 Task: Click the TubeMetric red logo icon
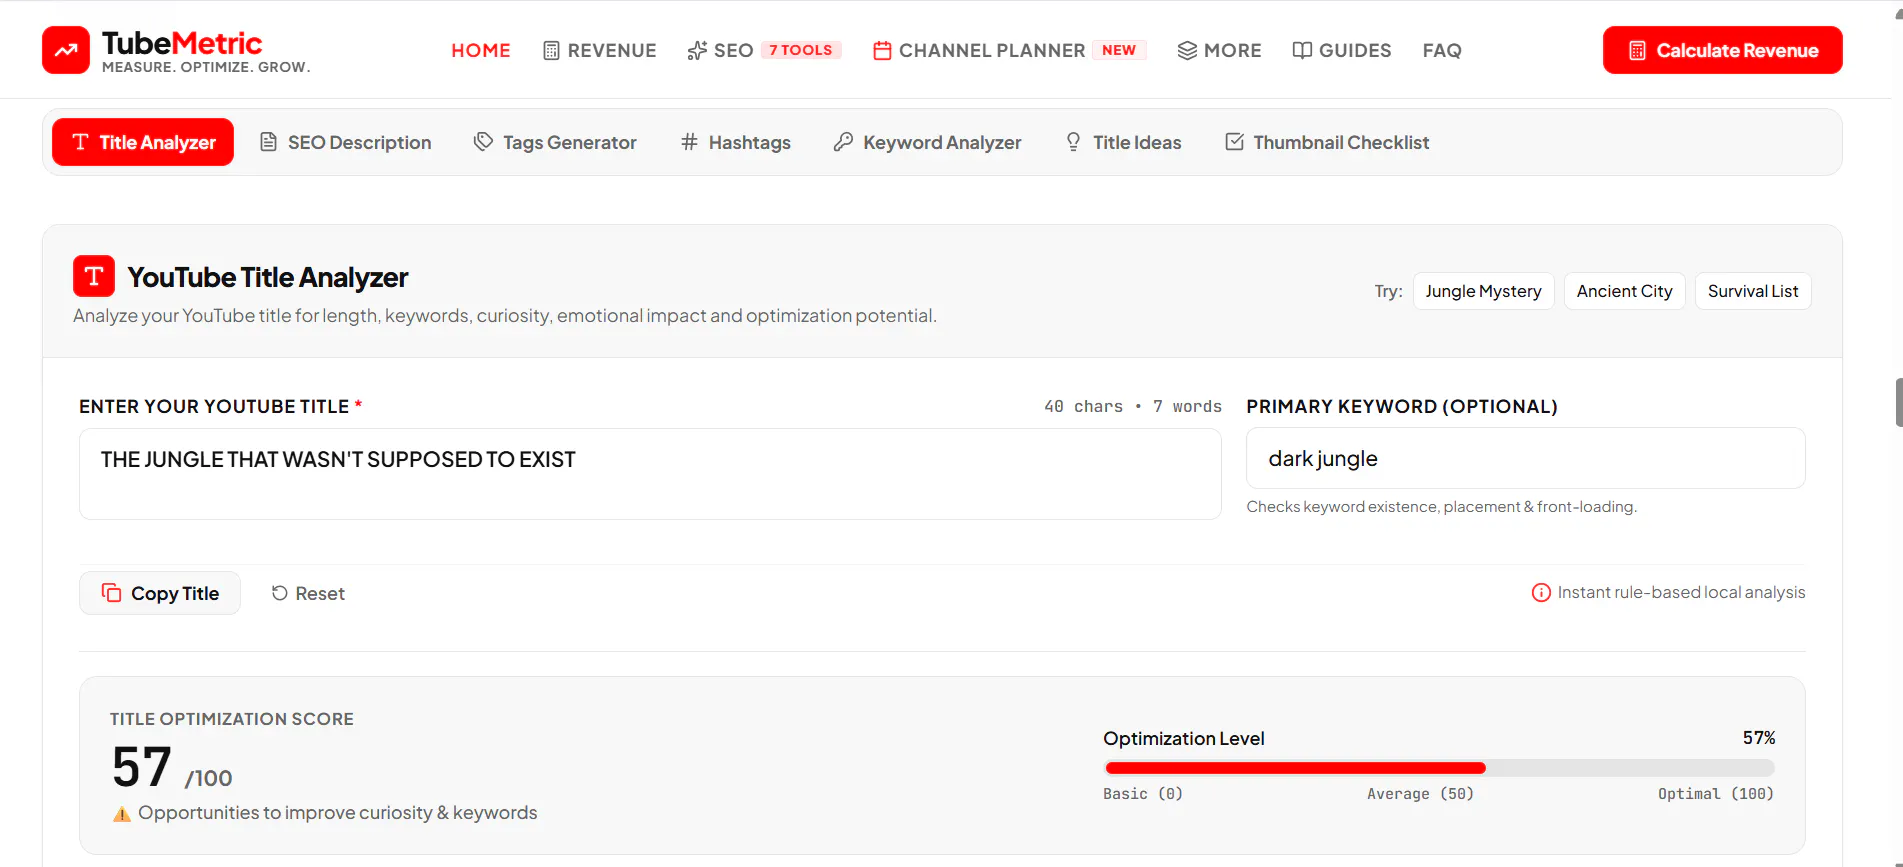66,50
